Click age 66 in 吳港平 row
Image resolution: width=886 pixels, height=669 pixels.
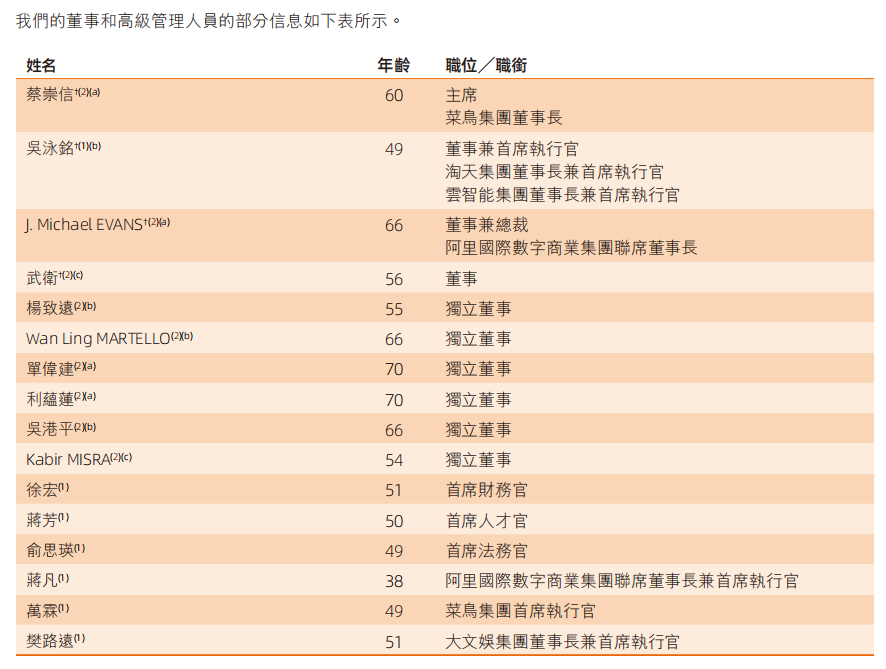point(394,431)
